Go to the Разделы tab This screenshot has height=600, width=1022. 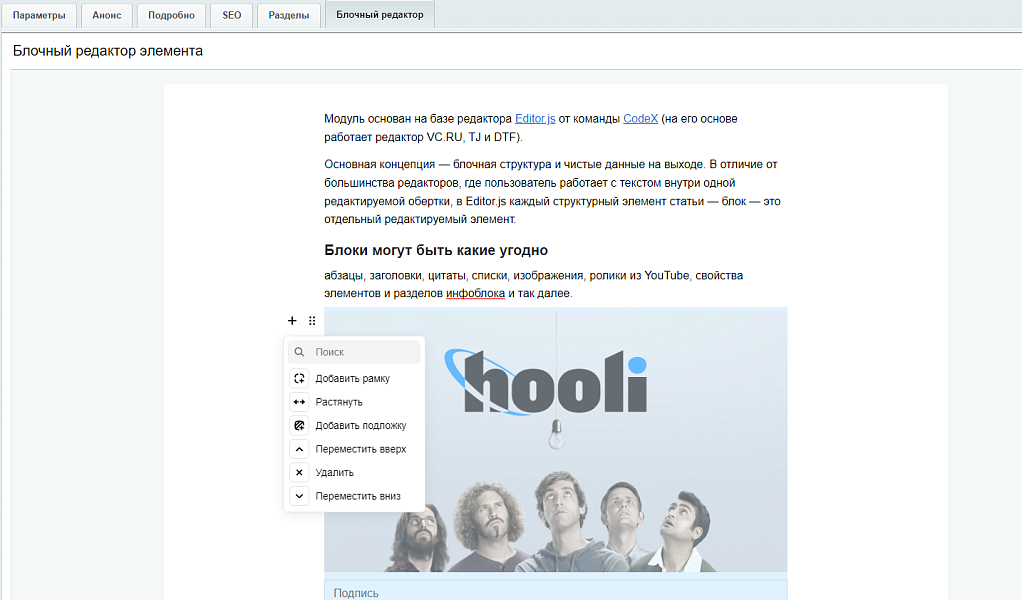click(289, 15)
